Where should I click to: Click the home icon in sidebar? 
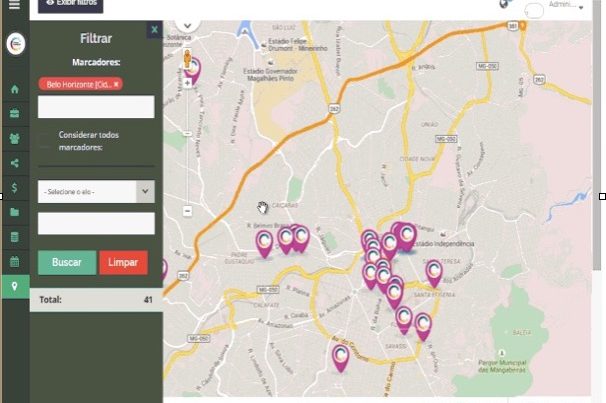click(14, 89)
